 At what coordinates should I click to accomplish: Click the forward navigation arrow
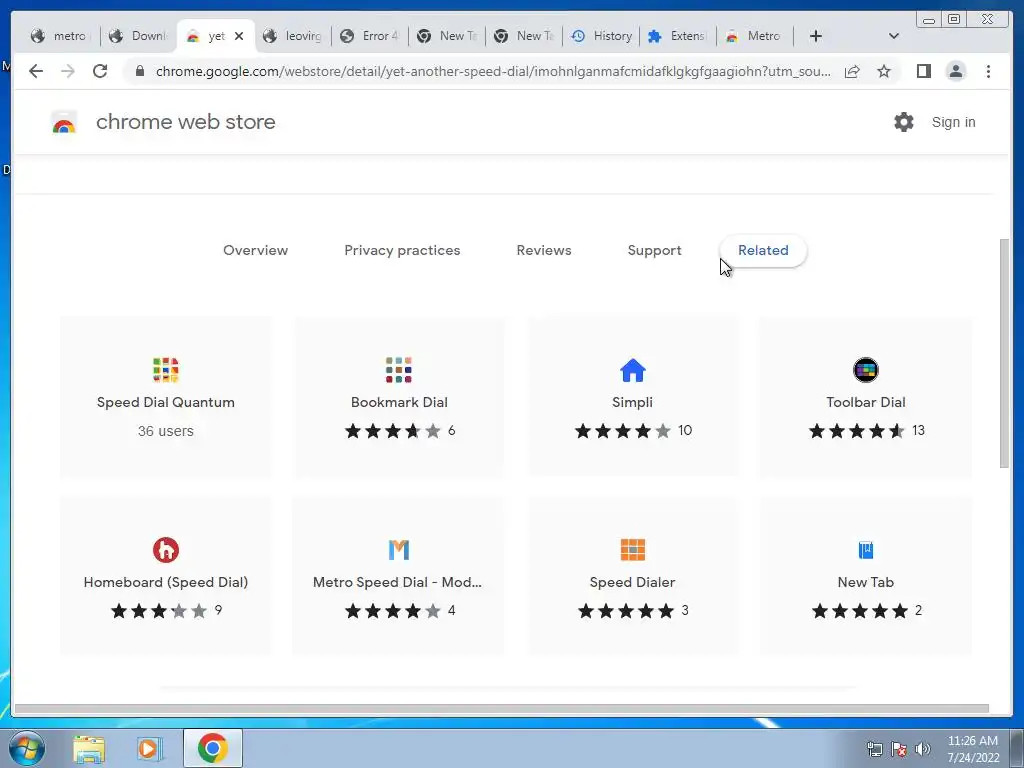click(x=68, y=71)
